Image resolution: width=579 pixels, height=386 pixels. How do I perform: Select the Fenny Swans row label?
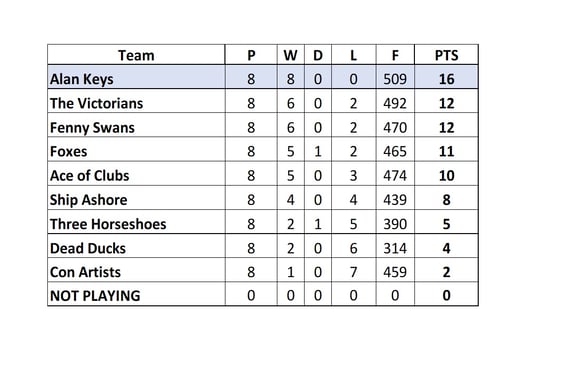(x=92, y=127)
